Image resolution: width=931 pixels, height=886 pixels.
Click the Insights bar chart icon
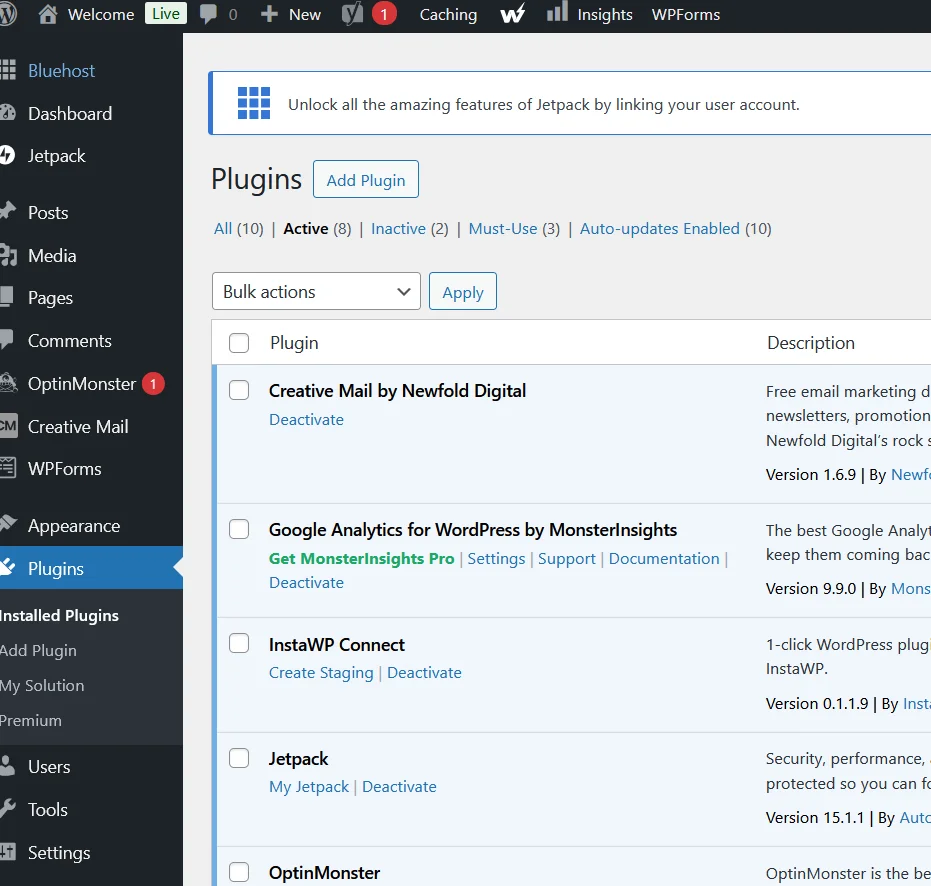coord(557,14)
